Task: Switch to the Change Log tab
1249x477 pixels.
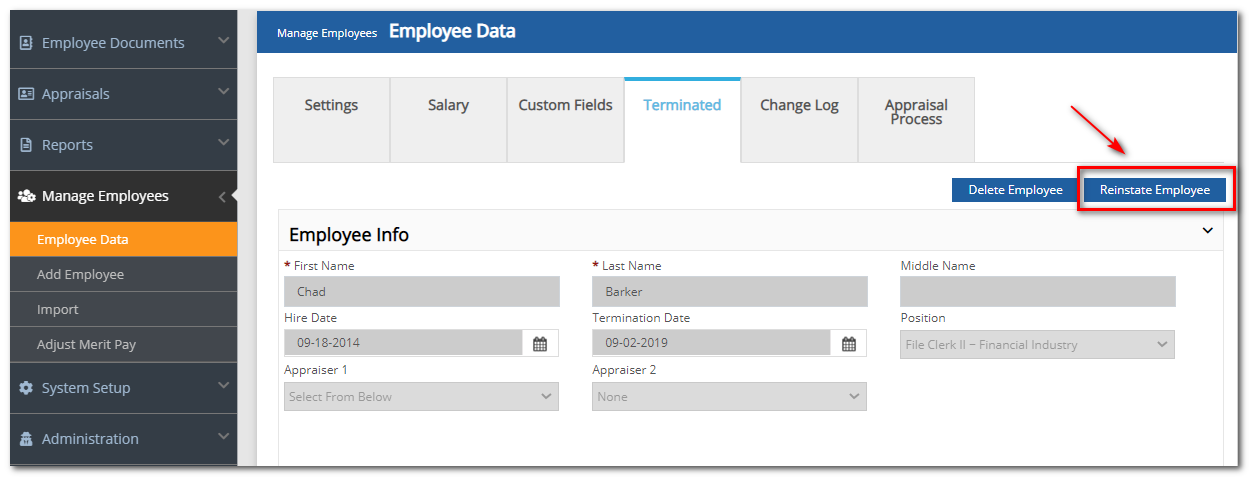Action: [799, 105]
